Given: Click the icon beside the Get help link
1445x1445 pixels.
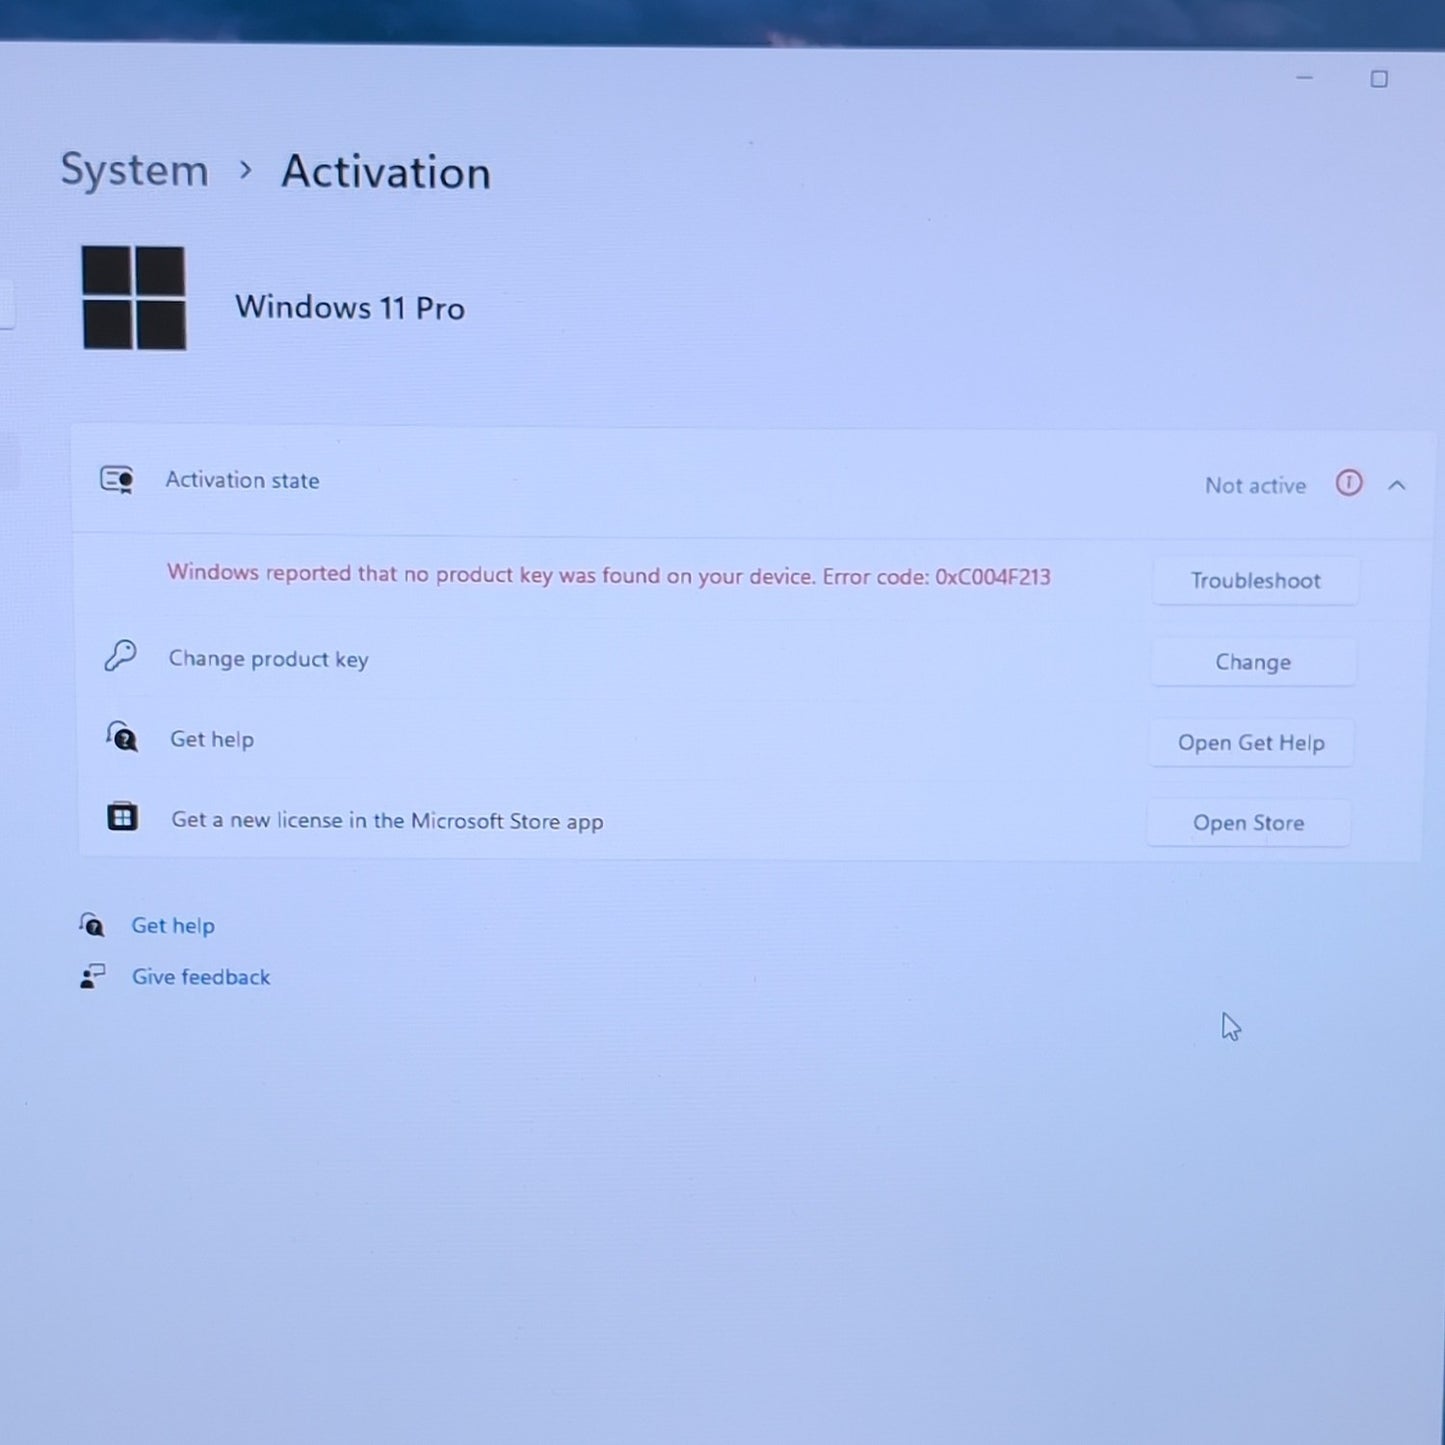Looking at the screenshot, I should click(92, 924).
